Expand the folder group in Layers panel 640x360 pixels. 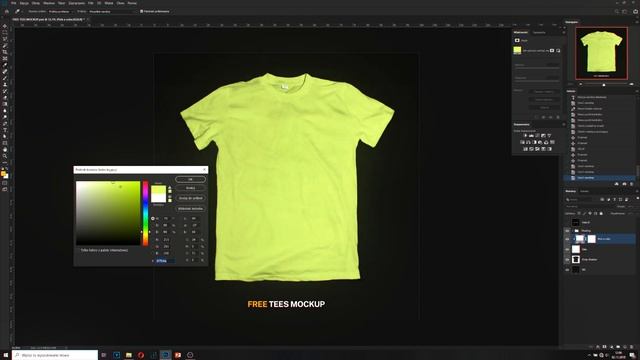pyautogui.click(x=573, y=231)
